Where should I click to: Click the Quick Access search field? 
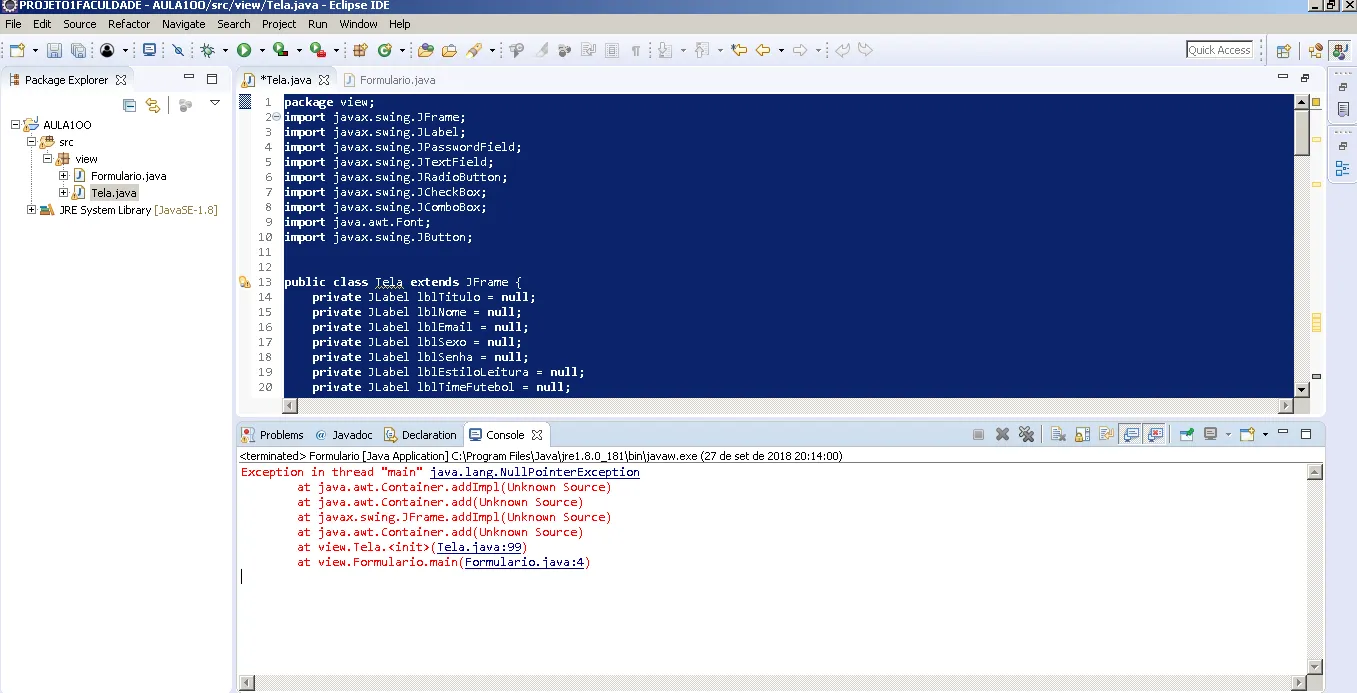coord(1219,50)
